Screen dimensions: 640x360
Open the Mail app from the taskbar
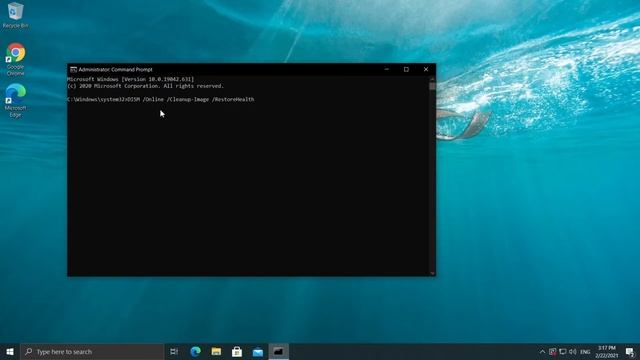tap(258, 351)
